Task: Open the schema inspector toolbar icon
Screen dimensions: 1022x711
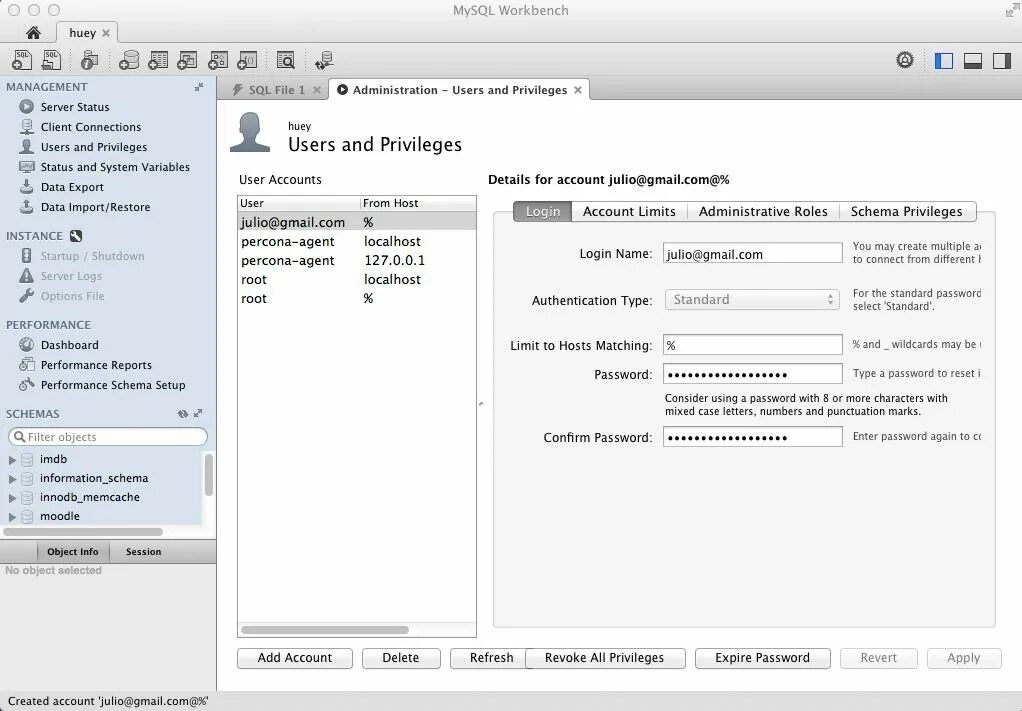Action: click(x=89, y=60)
